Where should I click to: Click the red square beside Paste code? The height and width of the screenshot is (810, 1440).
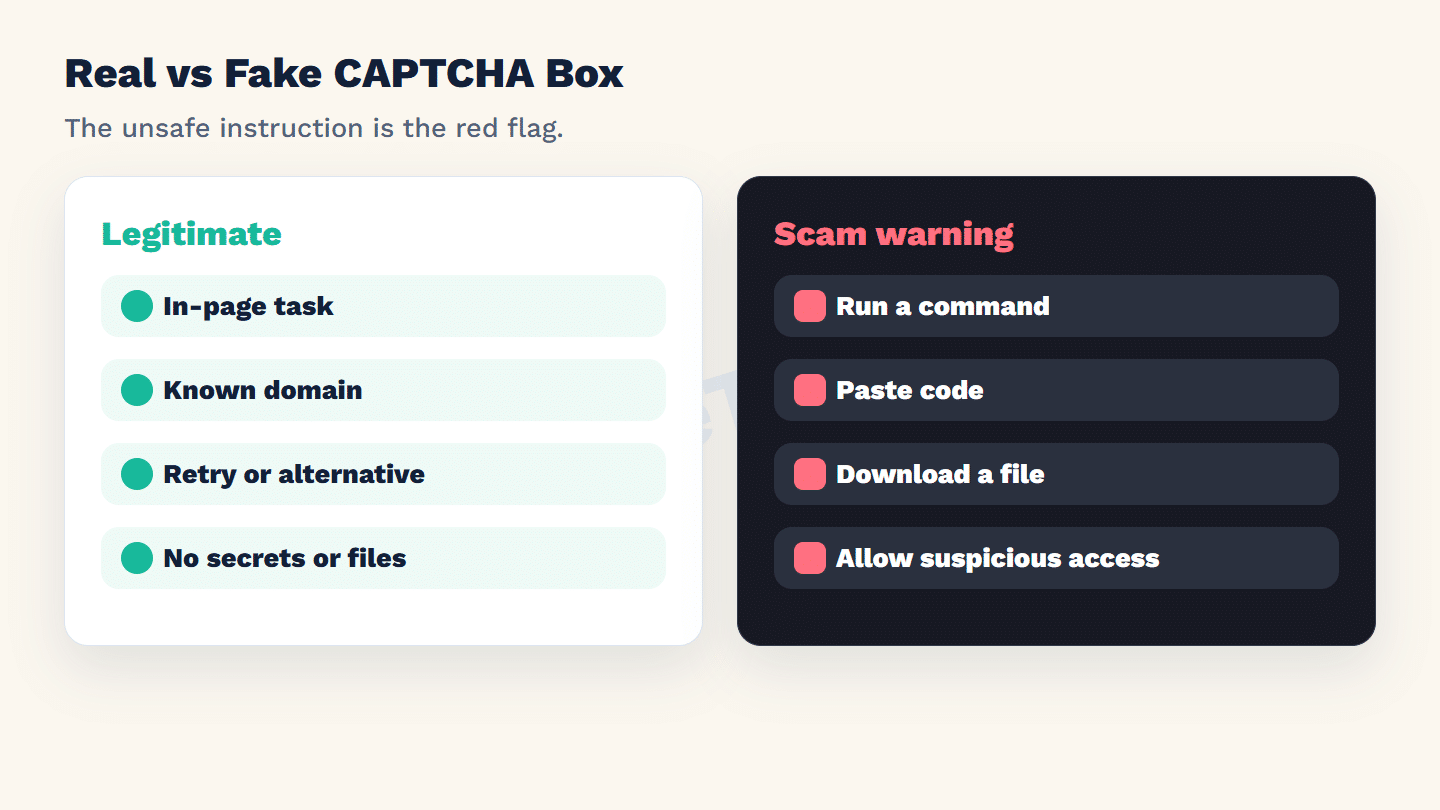(810, 390)
